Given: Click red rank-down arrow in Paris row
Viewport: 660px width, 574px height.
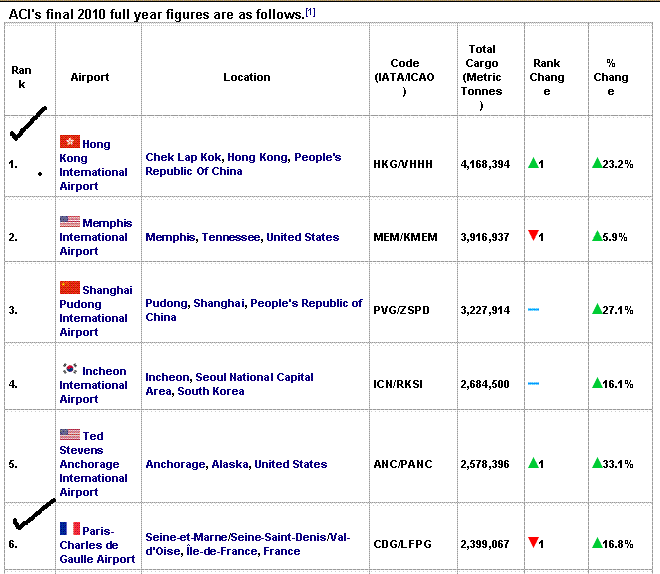Looking at the screenshot, I should coord(533,542).
